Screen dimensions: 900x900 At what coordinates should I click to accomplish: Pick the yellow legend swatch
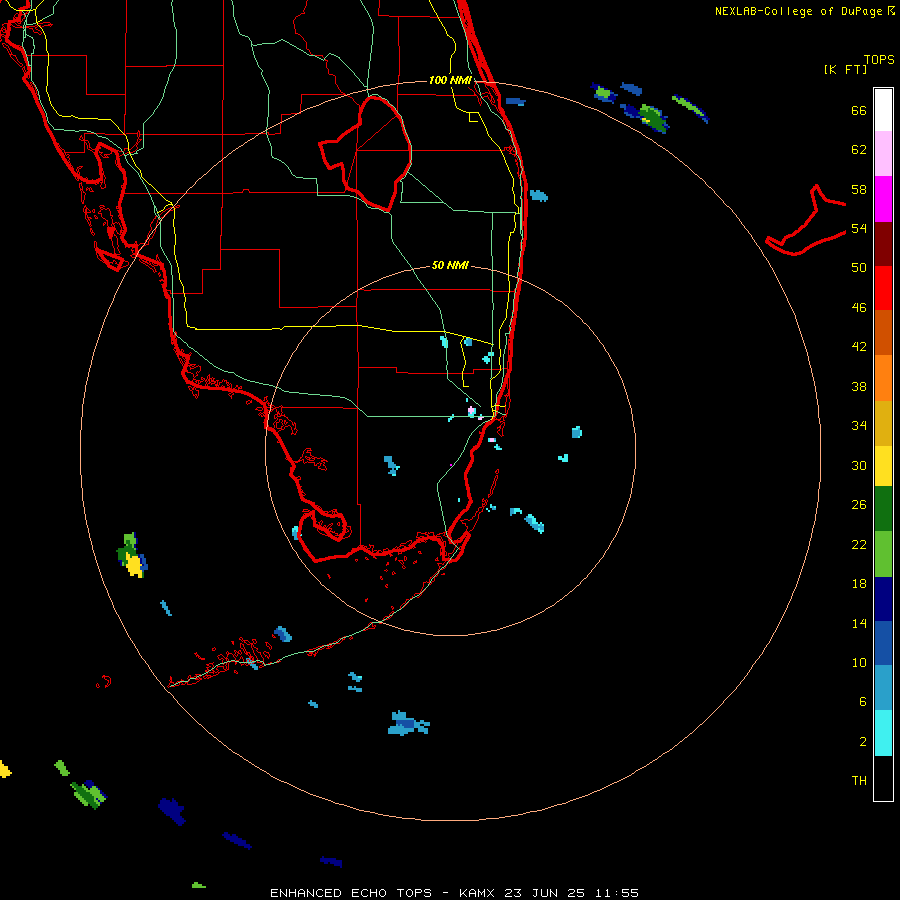click(883, 466)
